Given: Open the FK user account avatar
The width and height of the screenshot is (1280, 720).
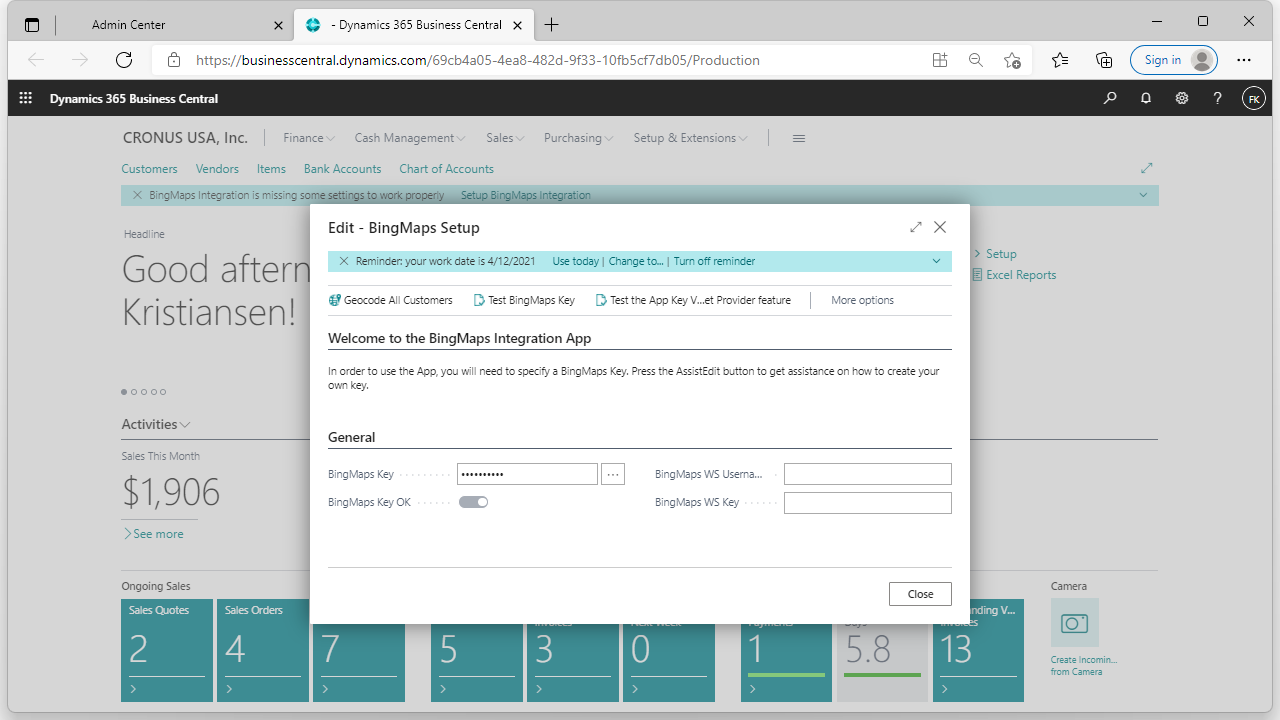Looking at the screenshot, I should pos(1254,98).
